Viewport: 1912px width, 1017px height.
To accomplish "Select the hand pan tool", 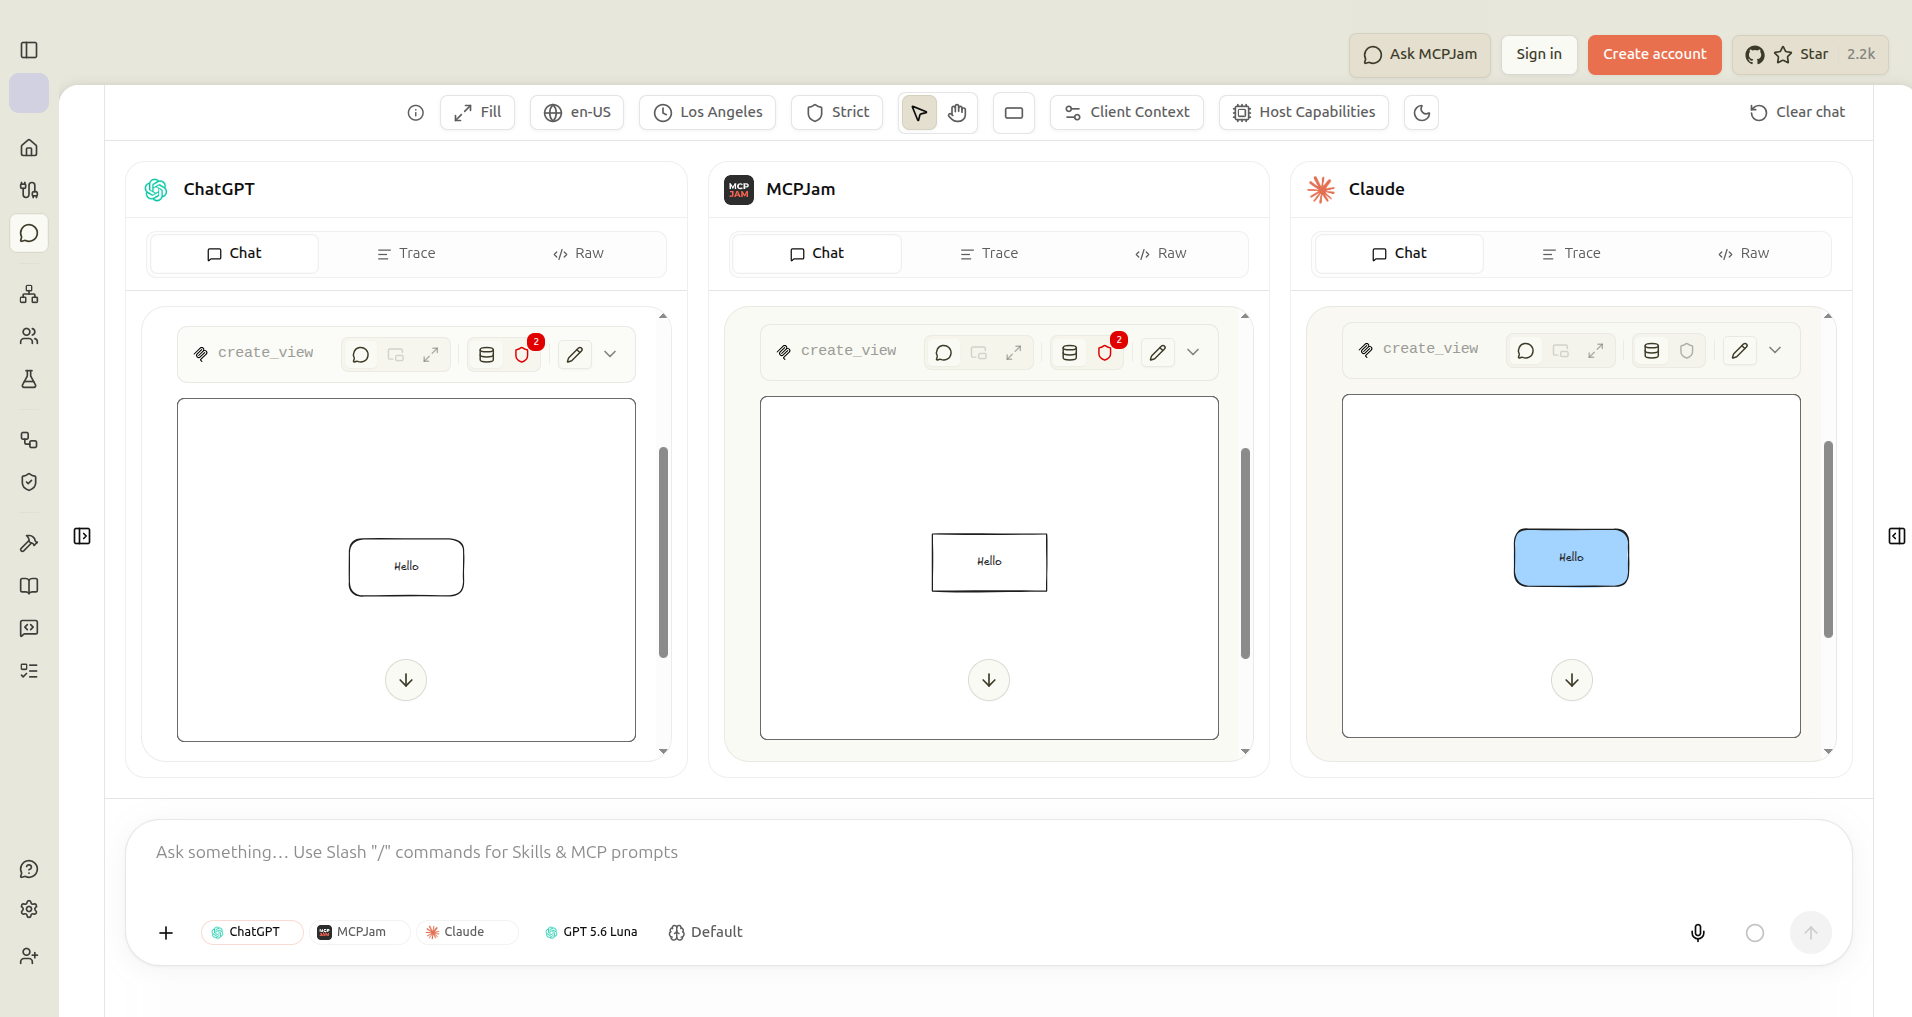I will (x=957, y=113).
